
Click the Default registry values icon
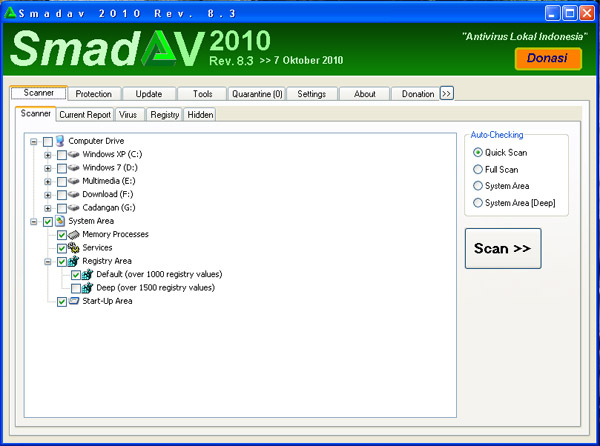coord(88,275)
